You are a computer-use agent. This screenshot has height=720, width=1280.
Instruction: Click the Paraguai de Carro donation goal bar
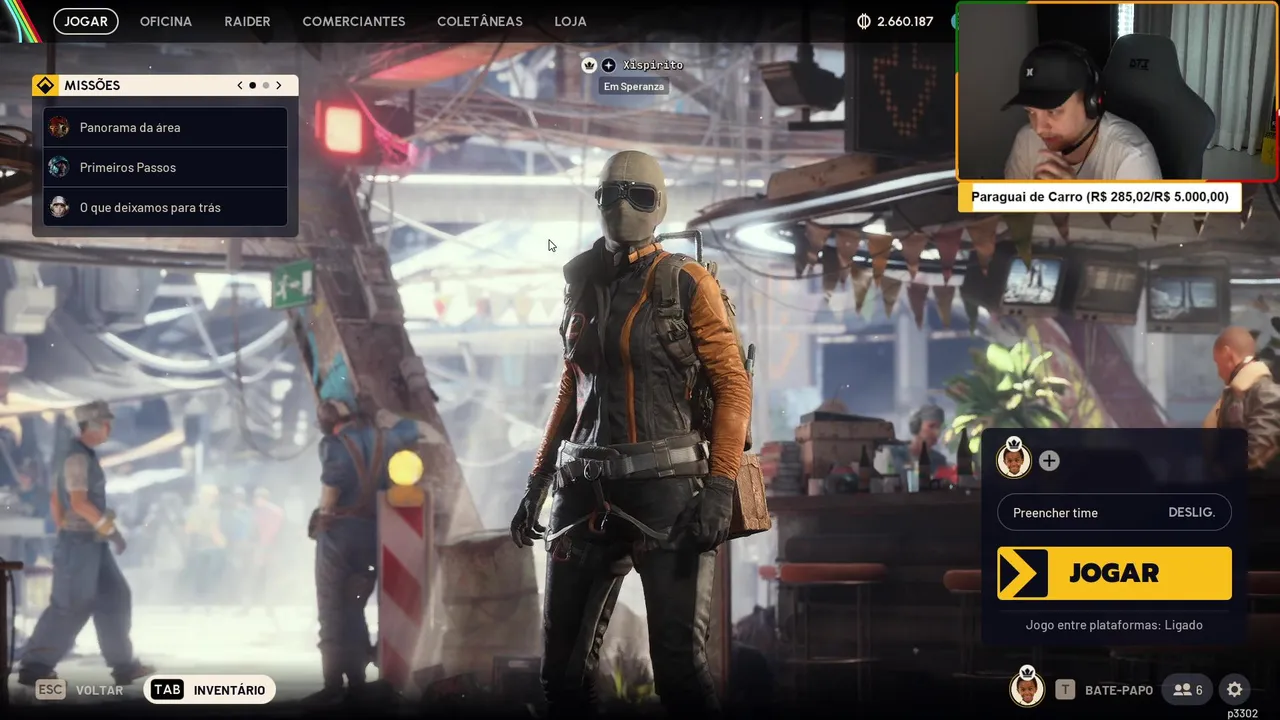coord(1100,197)
